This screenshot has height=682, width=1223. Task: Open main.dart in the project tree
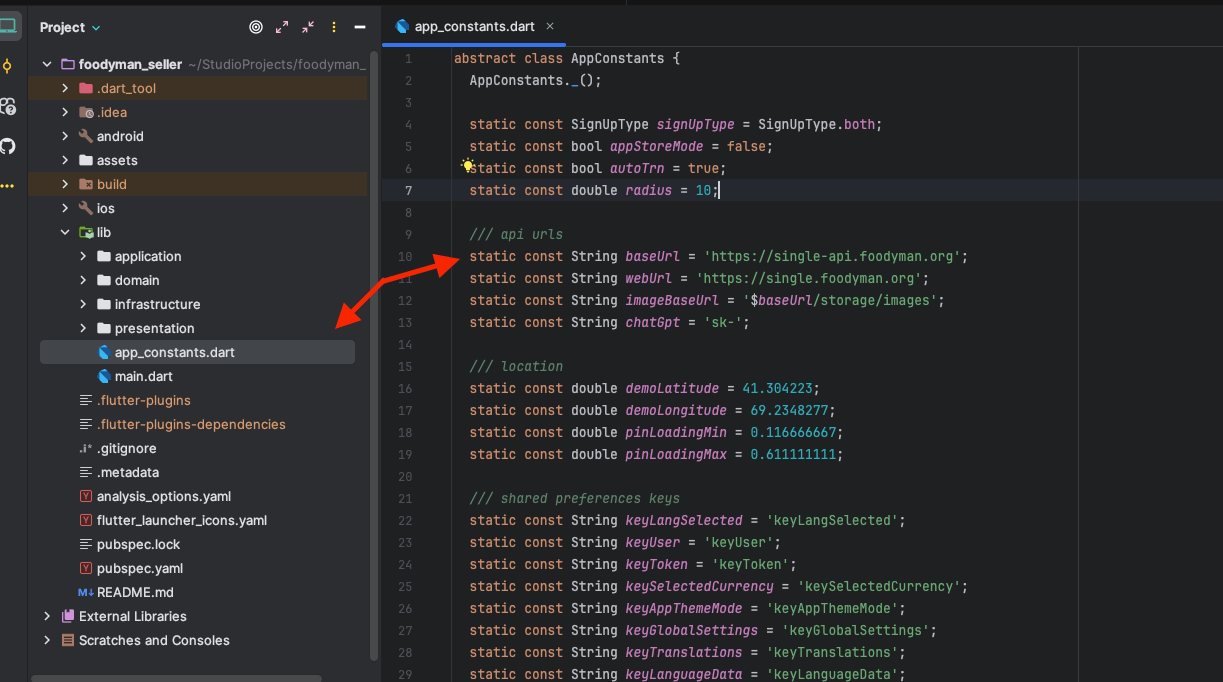(143, 376)
